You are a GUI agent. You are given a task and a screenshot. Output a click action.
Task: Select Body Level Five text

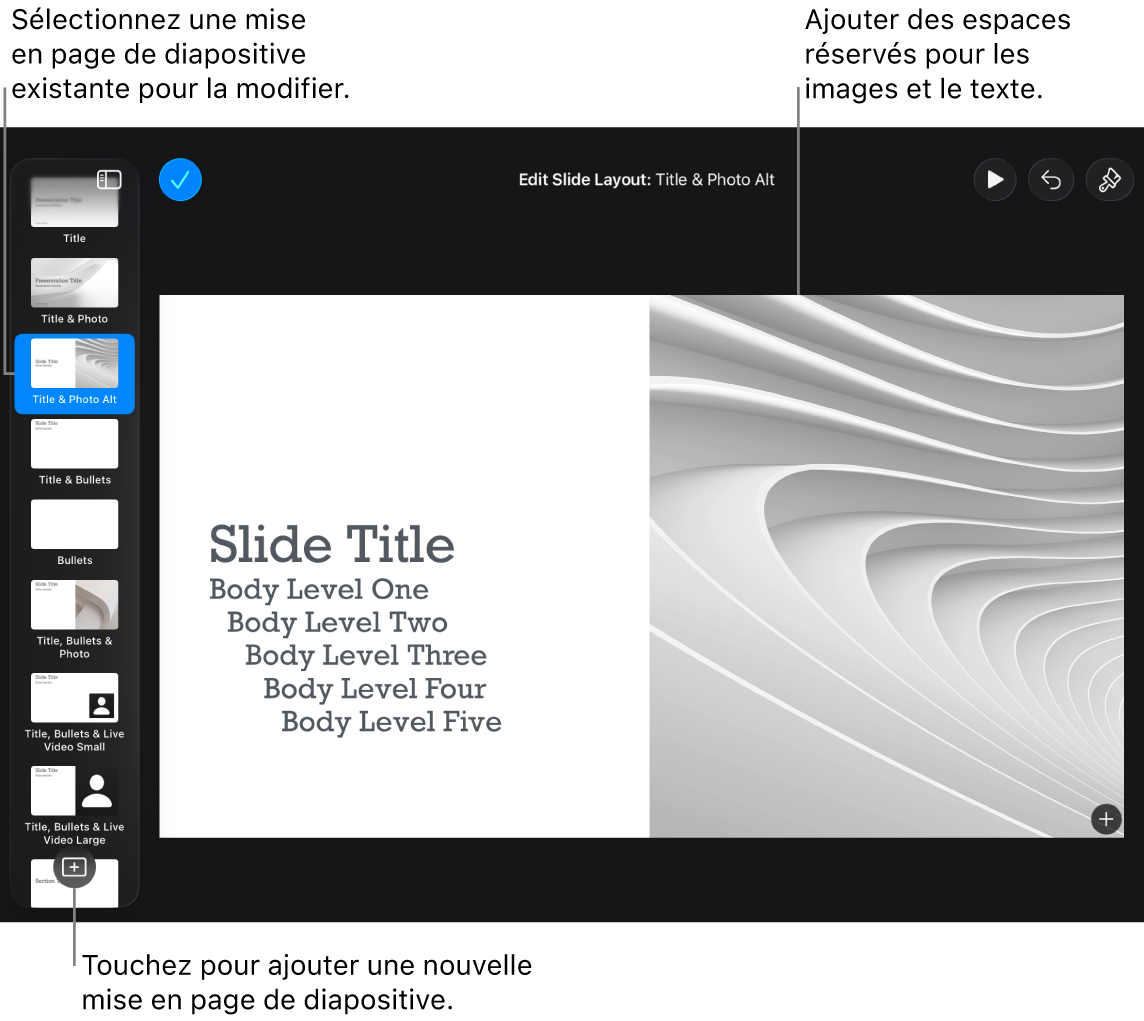point(391,722)
